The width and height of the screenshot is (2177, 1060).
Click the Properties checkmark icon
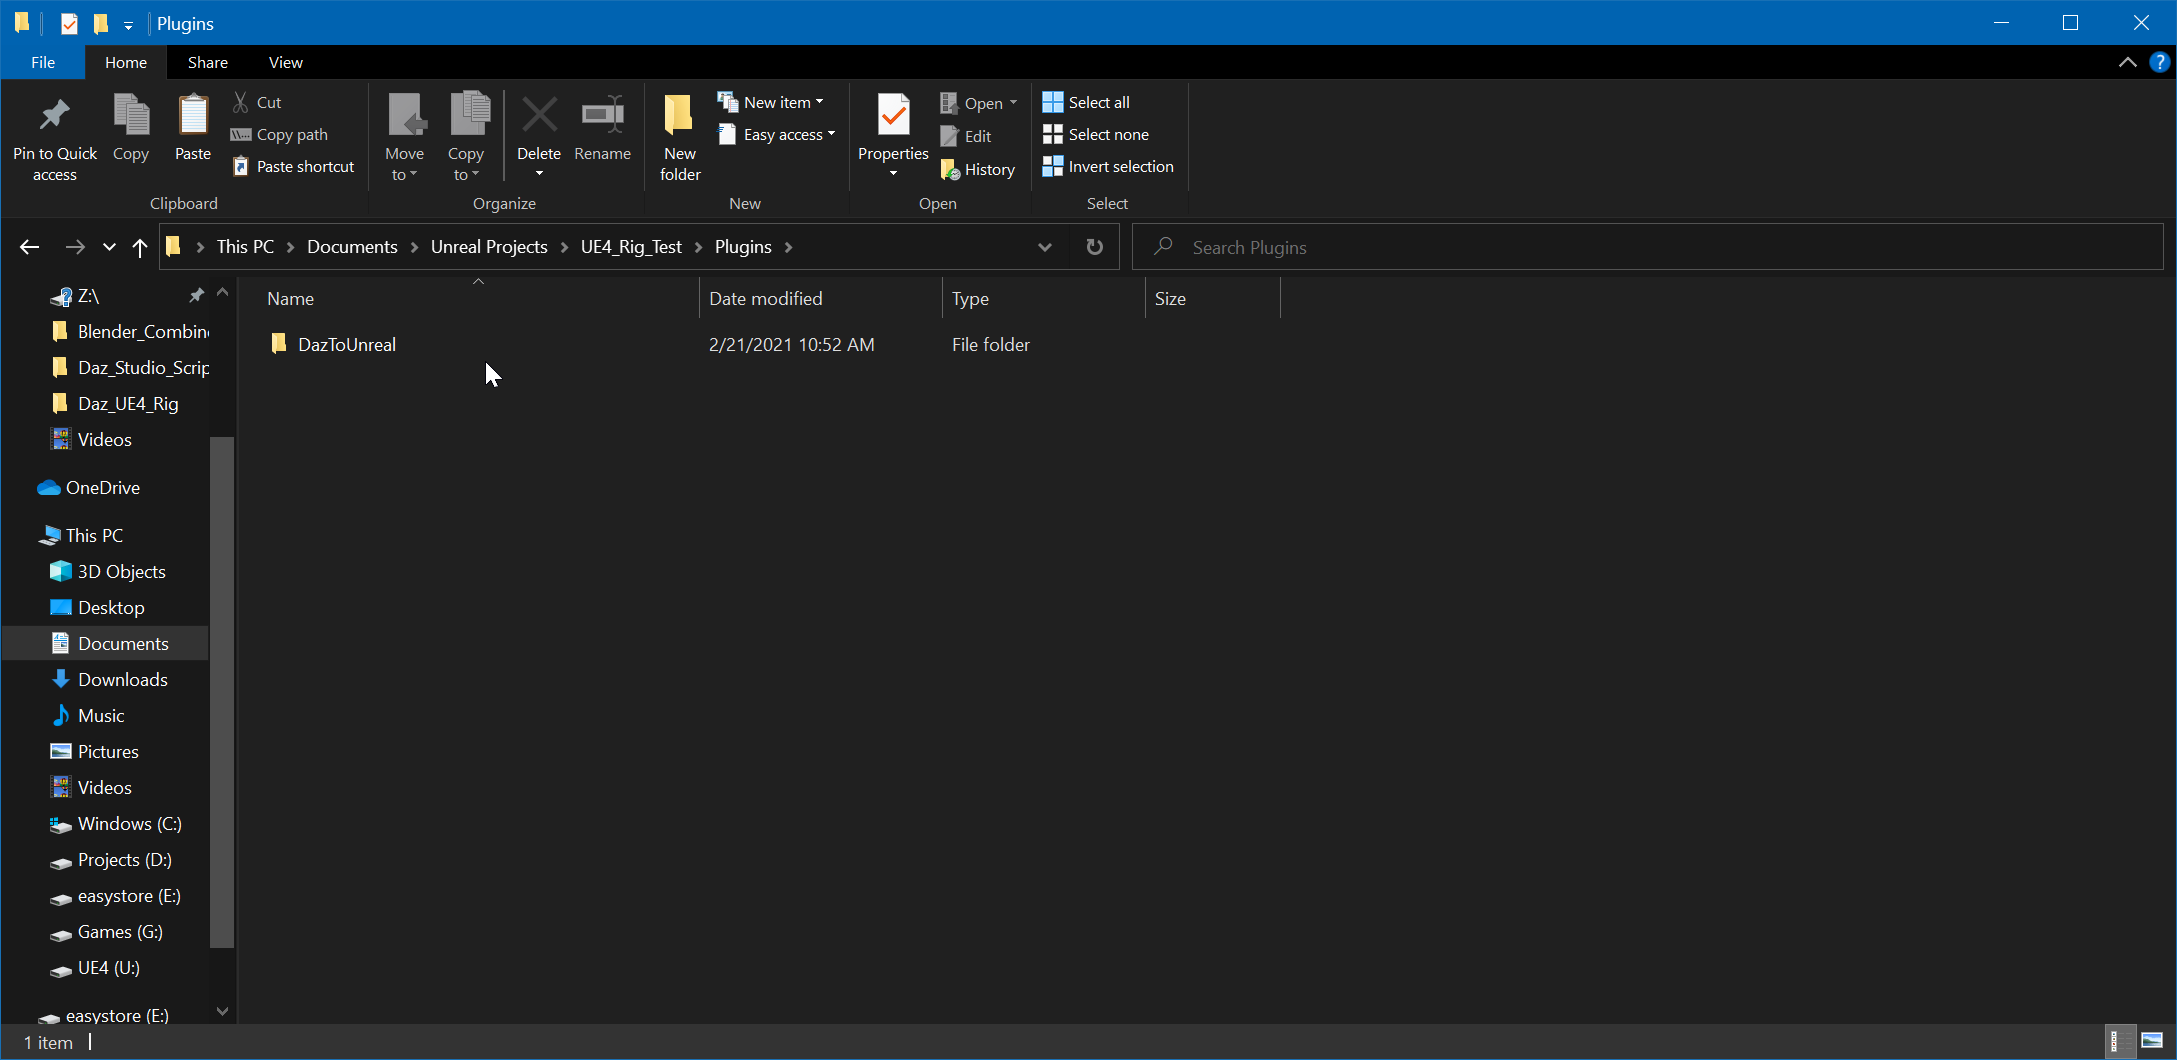click(893, 117)
